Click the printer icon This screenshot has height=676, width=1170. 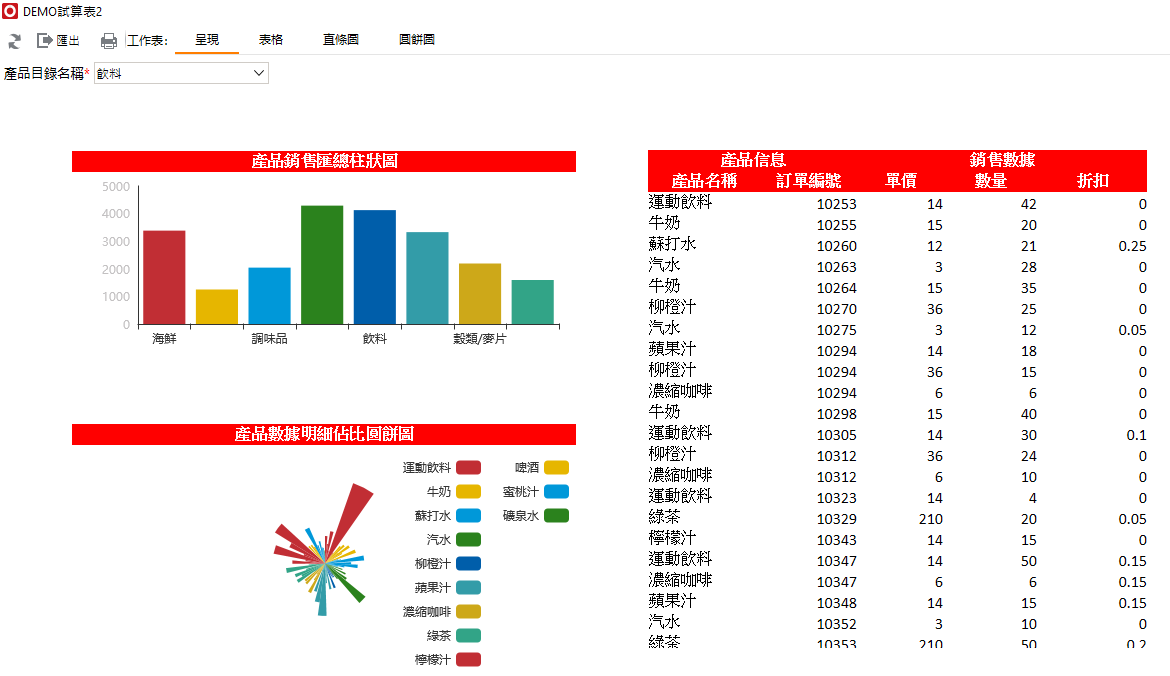pyautogui.click(x=109, y=41)
